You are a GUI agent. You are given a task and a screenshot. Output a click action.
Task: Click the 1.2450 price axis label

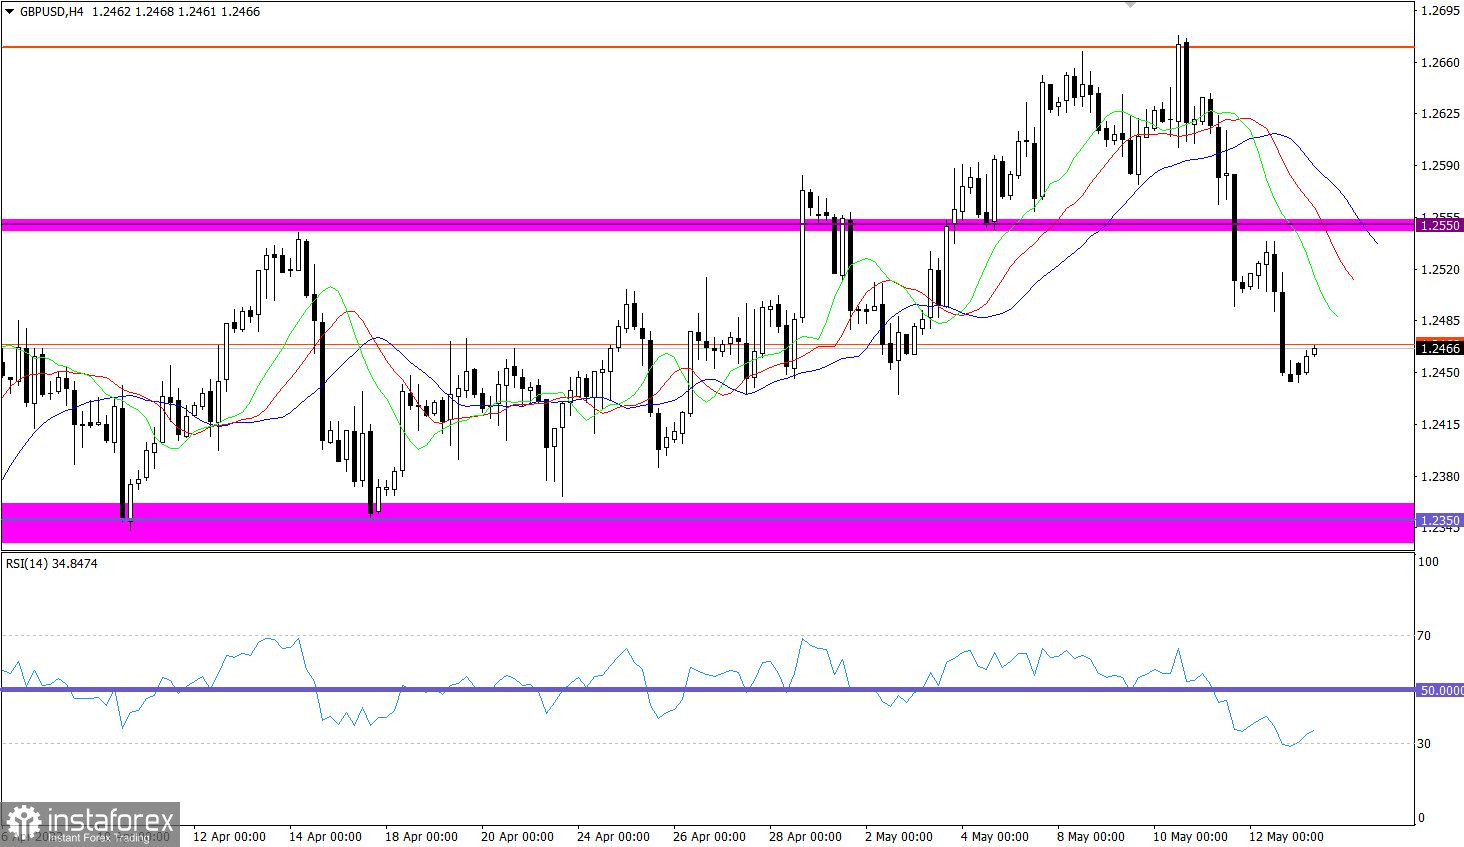1441,373
